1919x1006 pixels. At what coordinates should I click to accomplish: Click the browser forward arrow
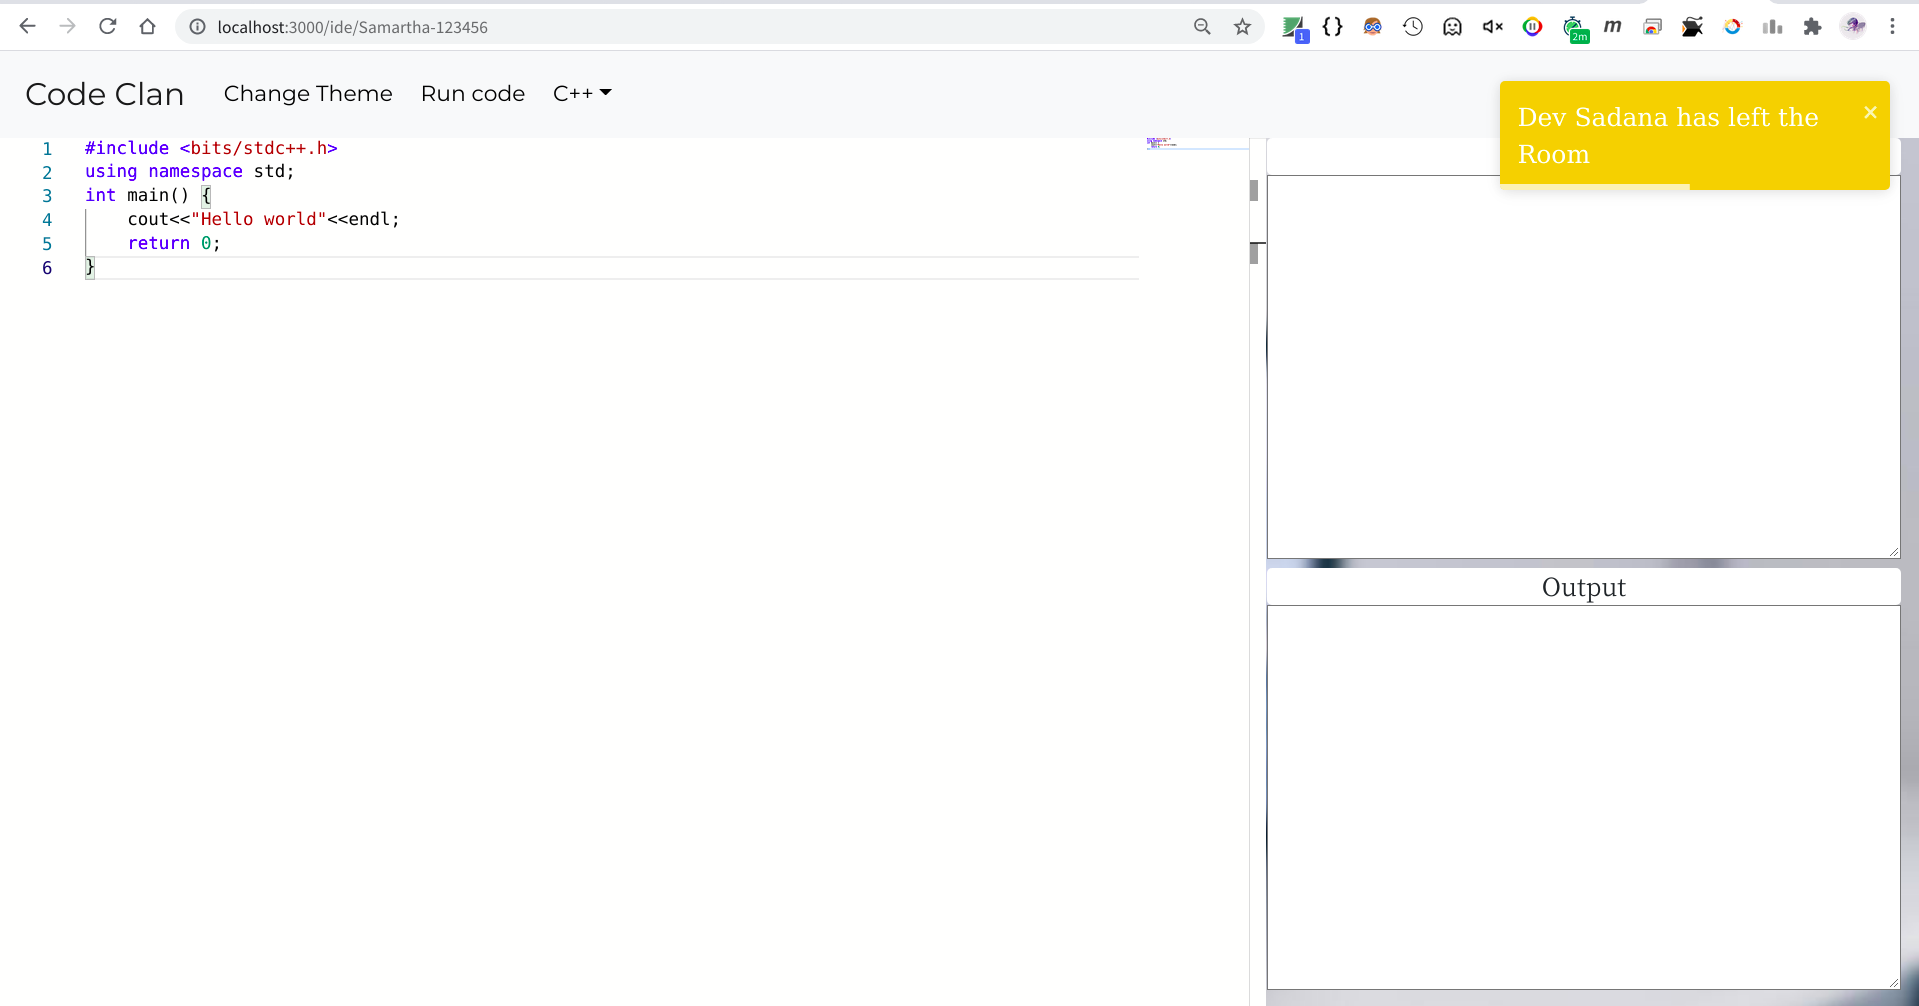click(x=68, y=27)
